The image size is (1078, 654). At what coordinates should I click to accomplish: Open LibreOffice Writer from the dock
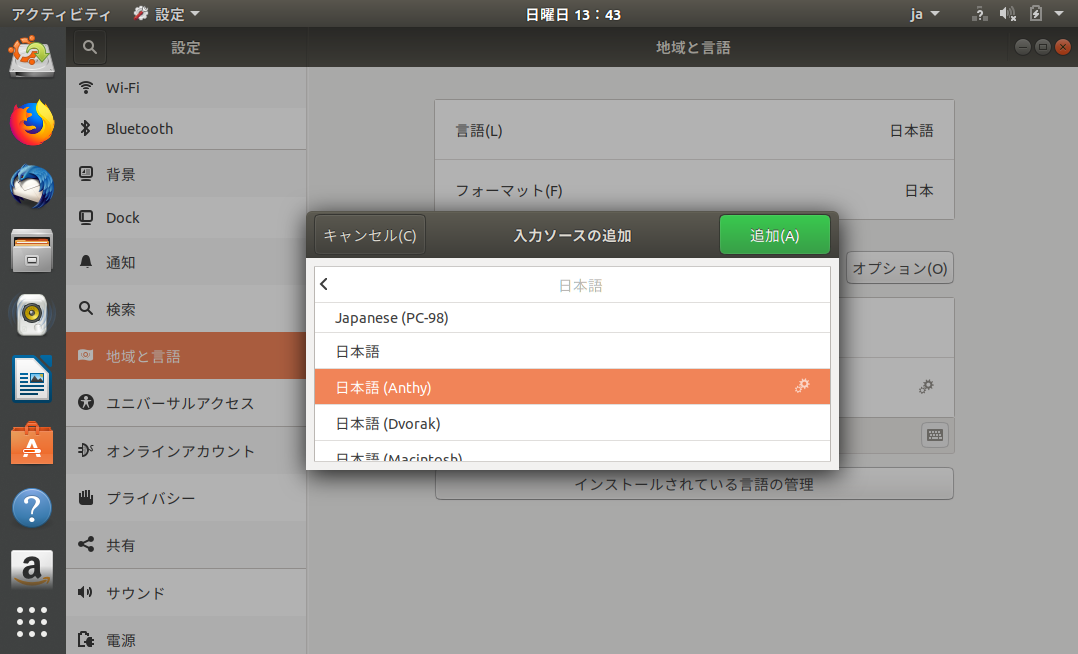click(x=32, y=379)
